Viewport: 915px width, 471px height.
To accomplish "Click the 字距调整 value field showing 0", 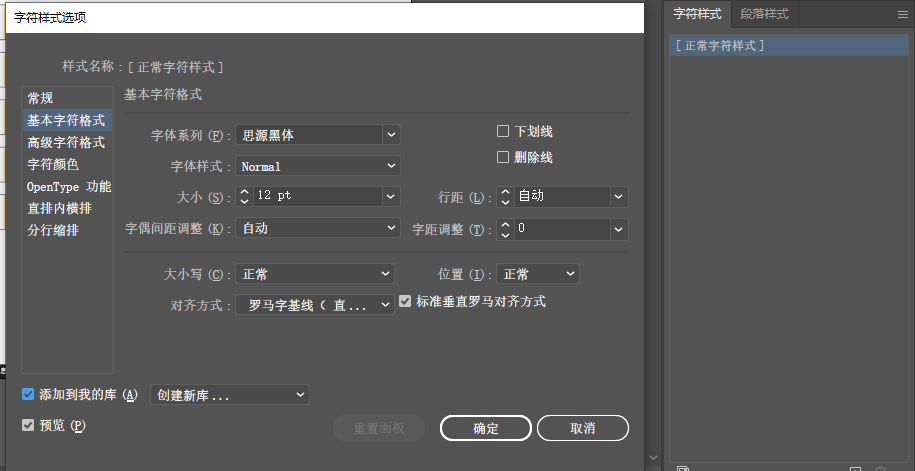I will [563, 229].
